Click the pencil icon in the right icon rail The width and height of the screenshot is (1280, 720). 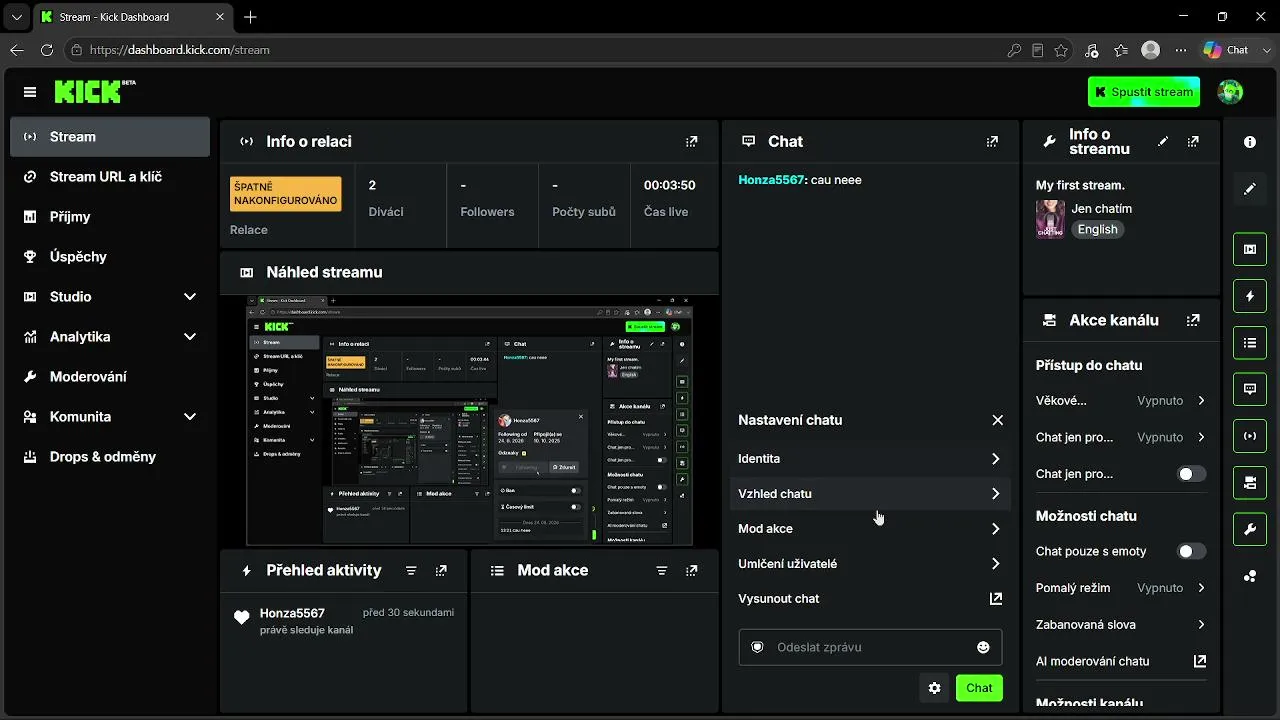point(1250,189)
